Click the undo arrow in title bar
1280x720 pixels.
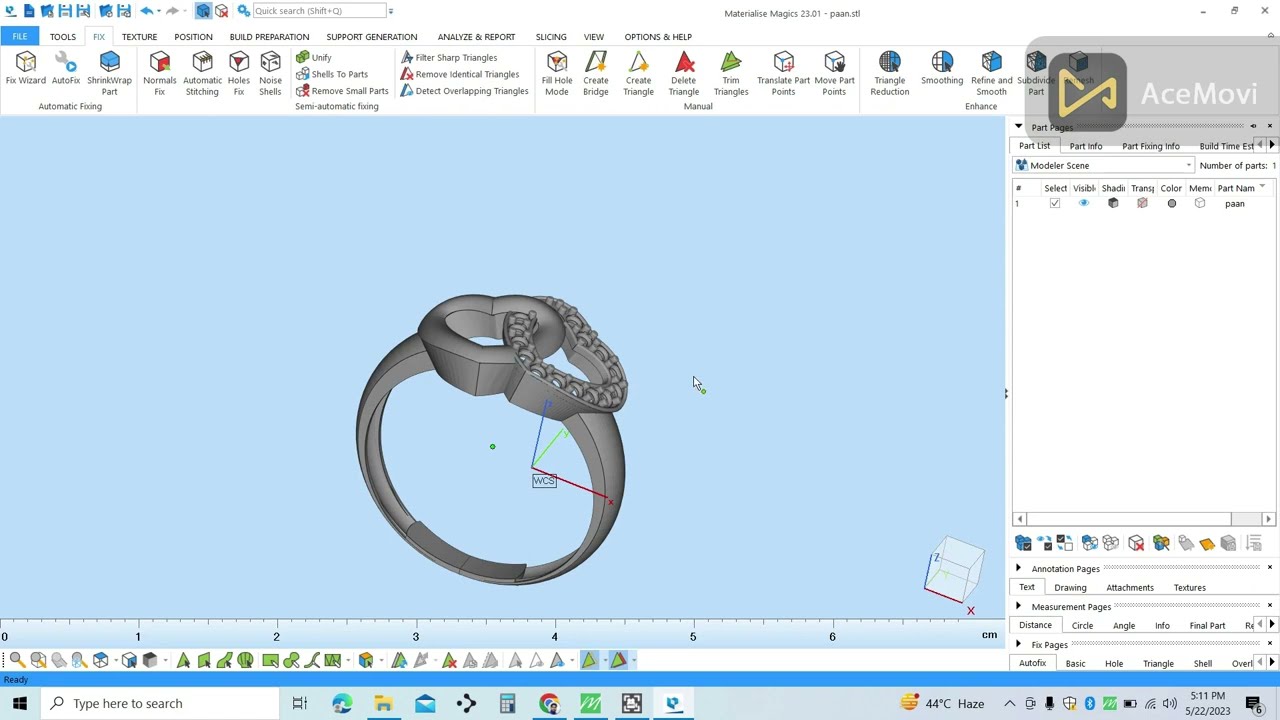pos(147,11)
